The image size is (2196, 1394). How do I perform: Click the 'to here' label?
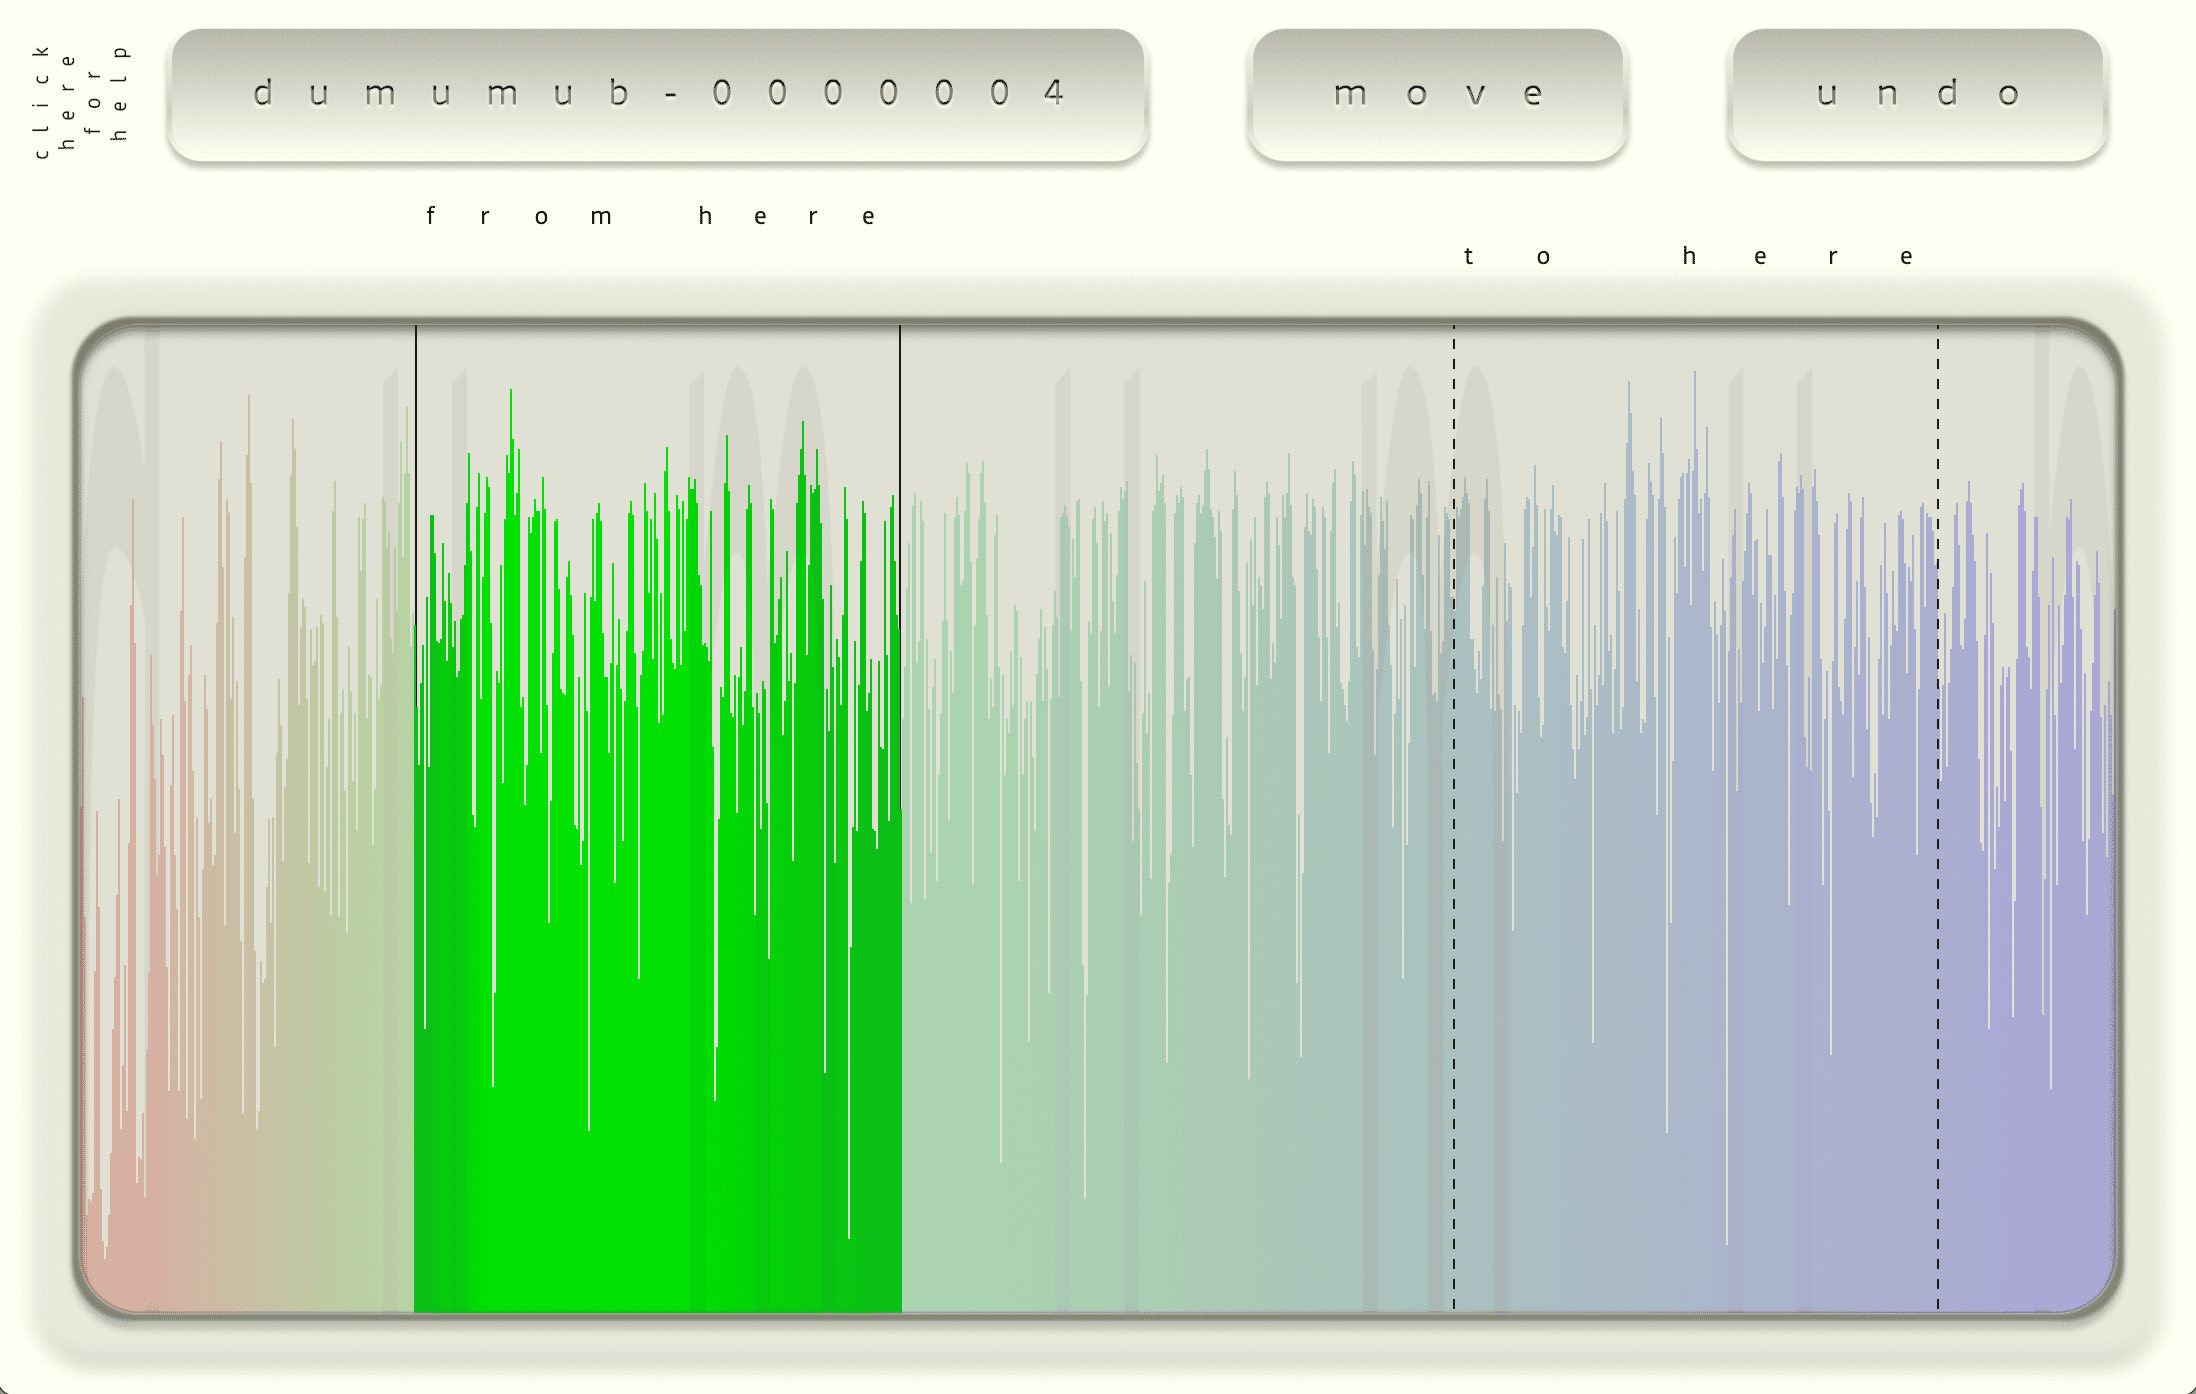tap(1689, 256)
